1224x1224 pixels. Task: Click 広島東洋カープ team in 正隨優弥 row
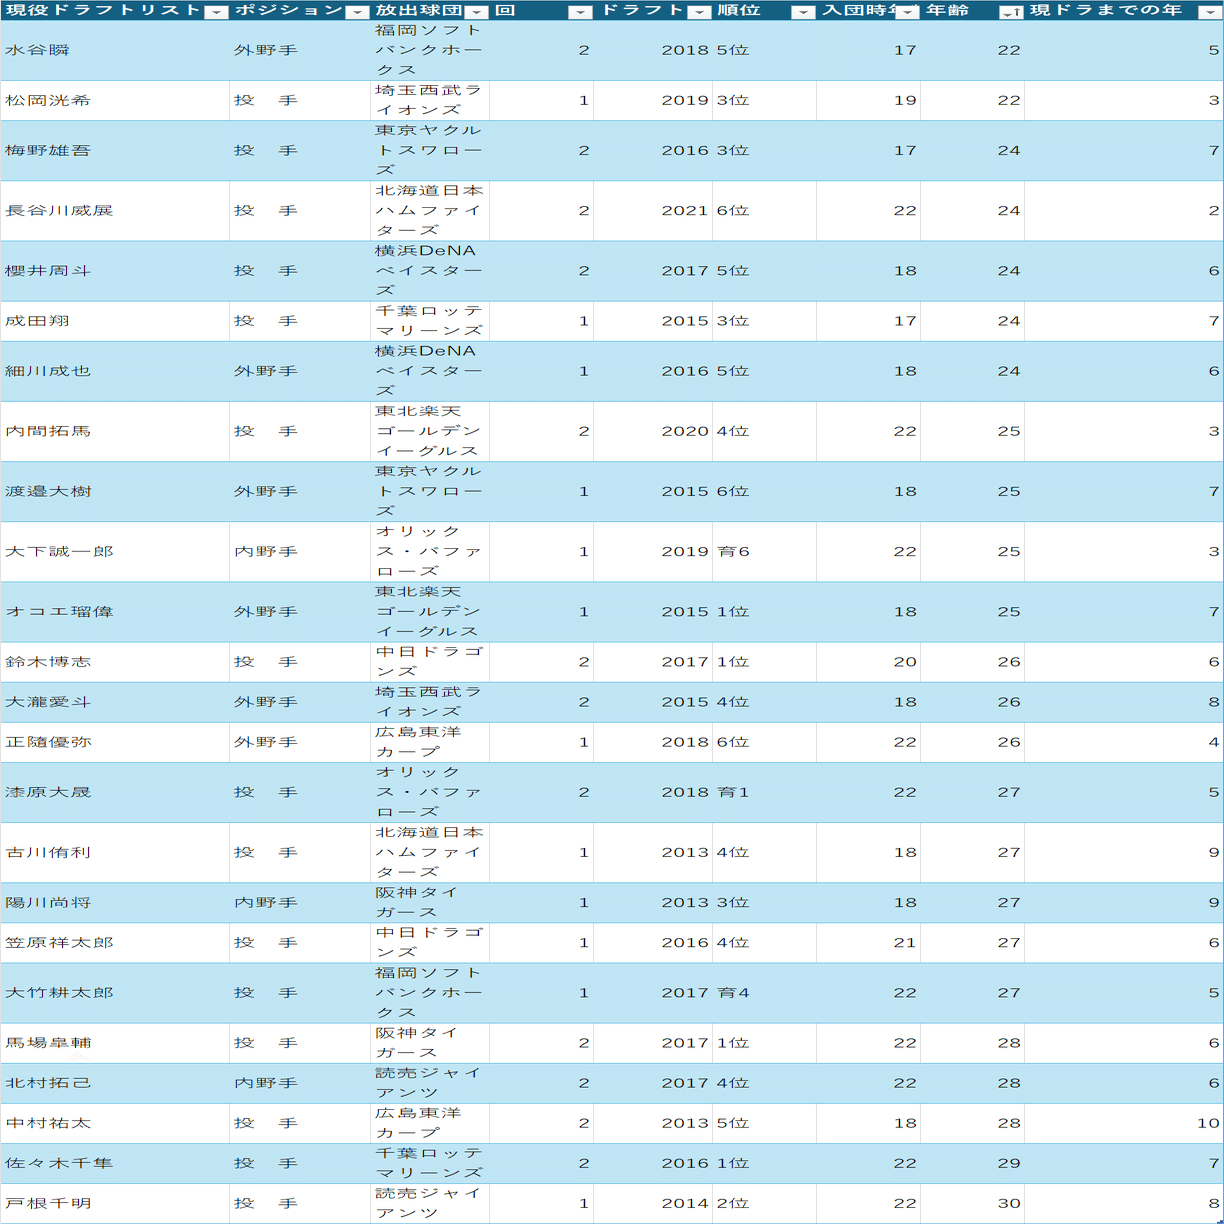point(429,742)
